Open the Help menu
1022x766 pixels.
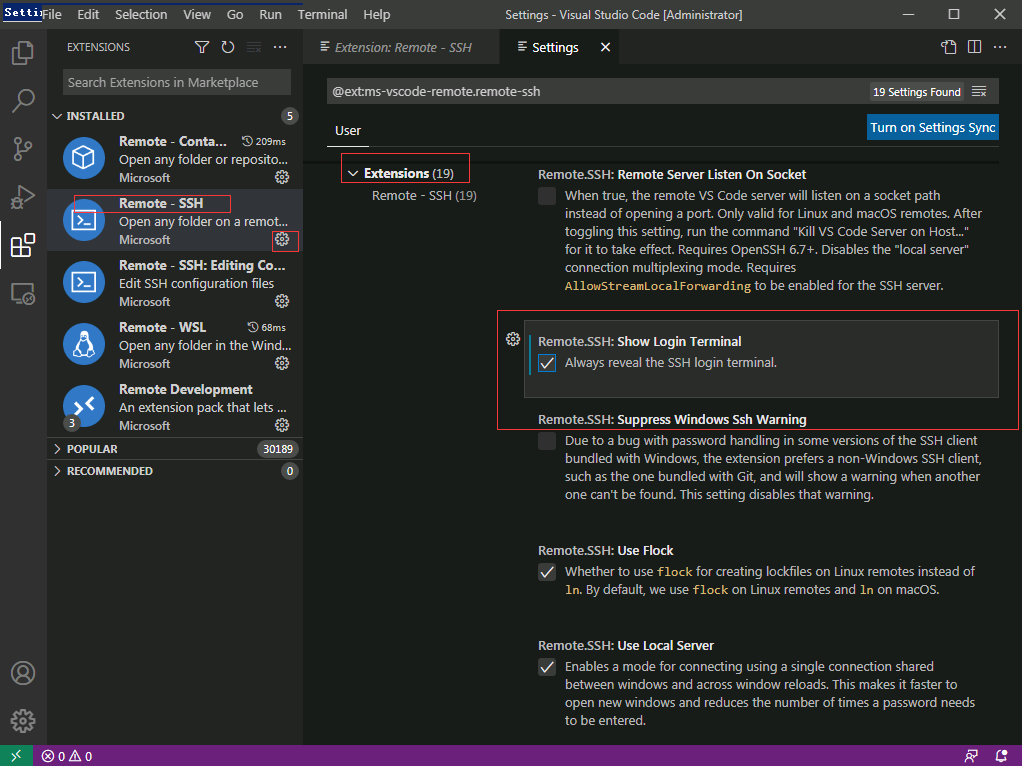376,14
